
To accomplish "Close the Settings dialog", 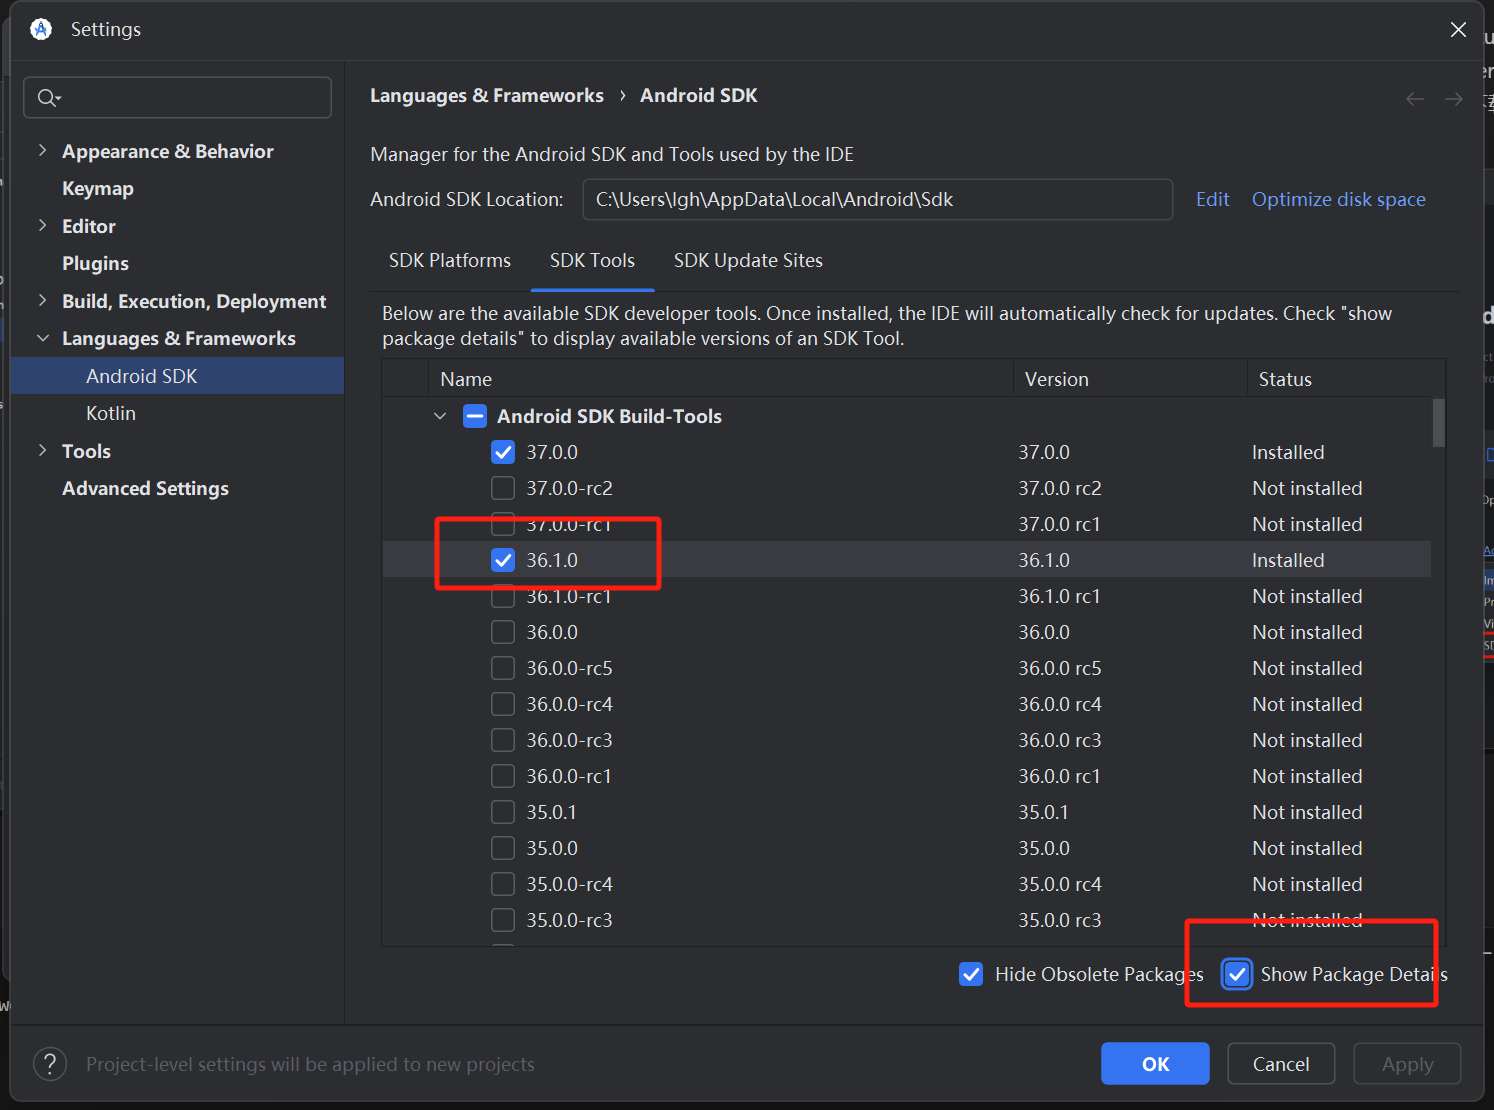I will point(1458,30).
